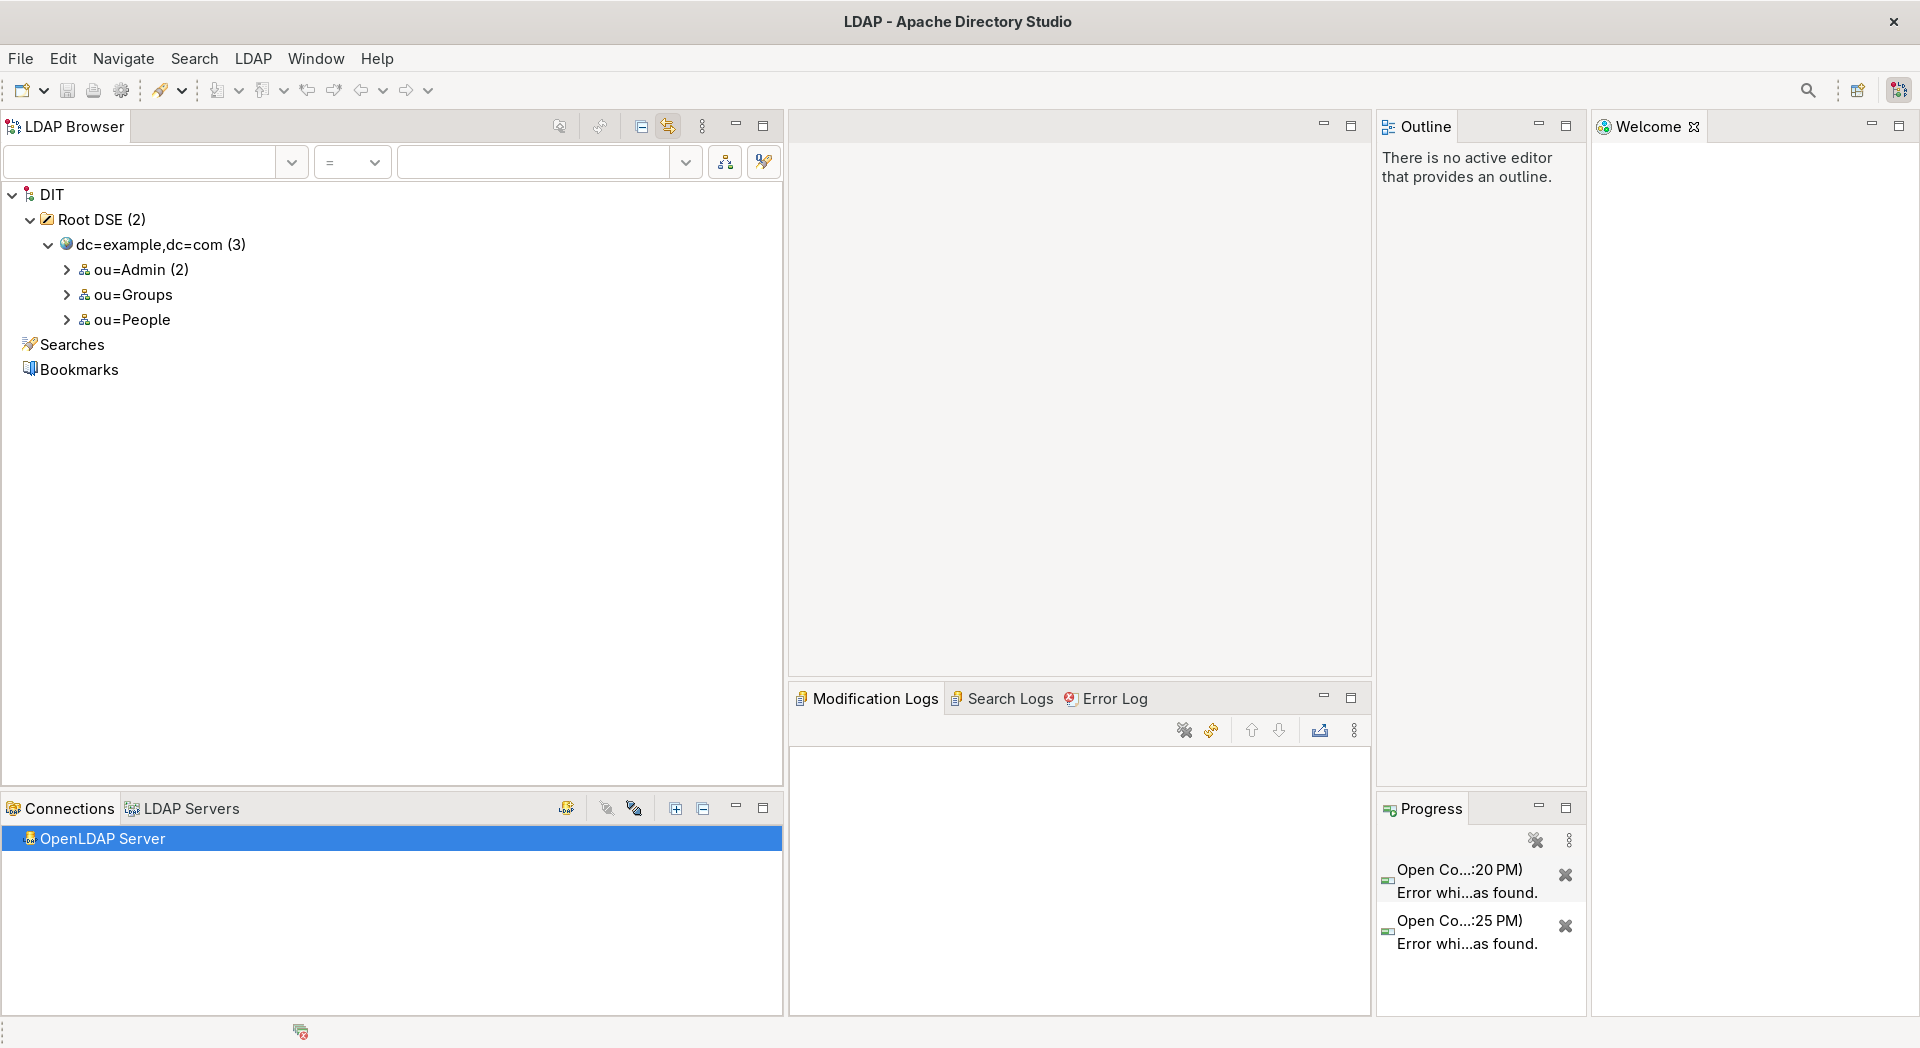Click the Run Quick Search button

764,162
